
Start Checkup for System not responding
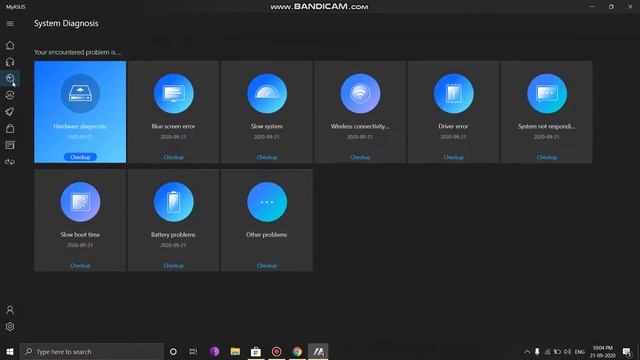click(547, 157)
